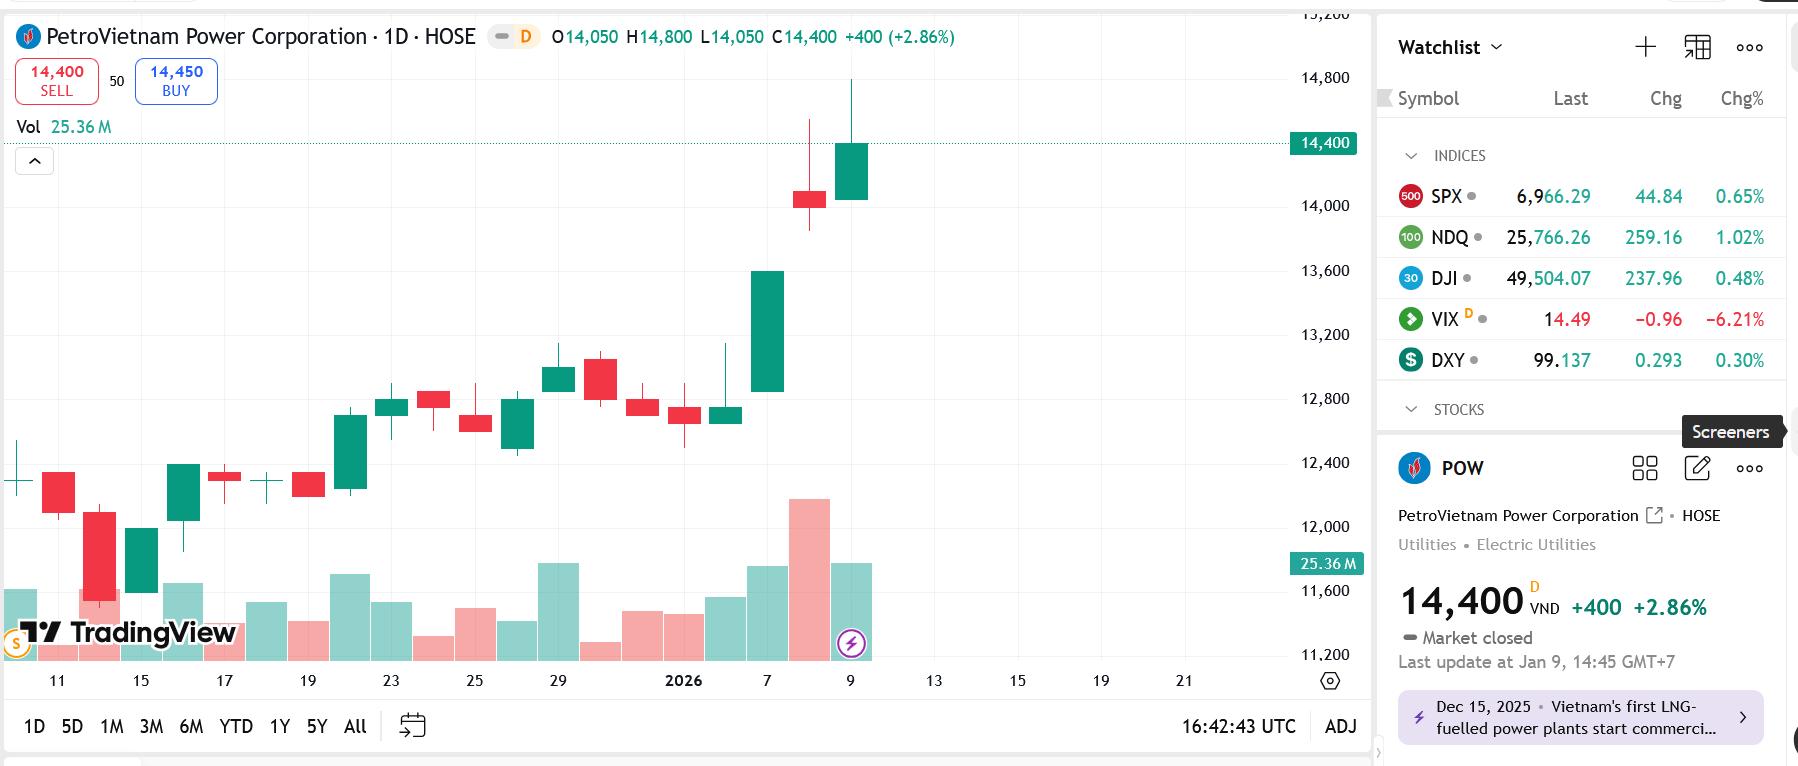
Task: Open the Watchlist dropdown
Action: point(1450,47)
